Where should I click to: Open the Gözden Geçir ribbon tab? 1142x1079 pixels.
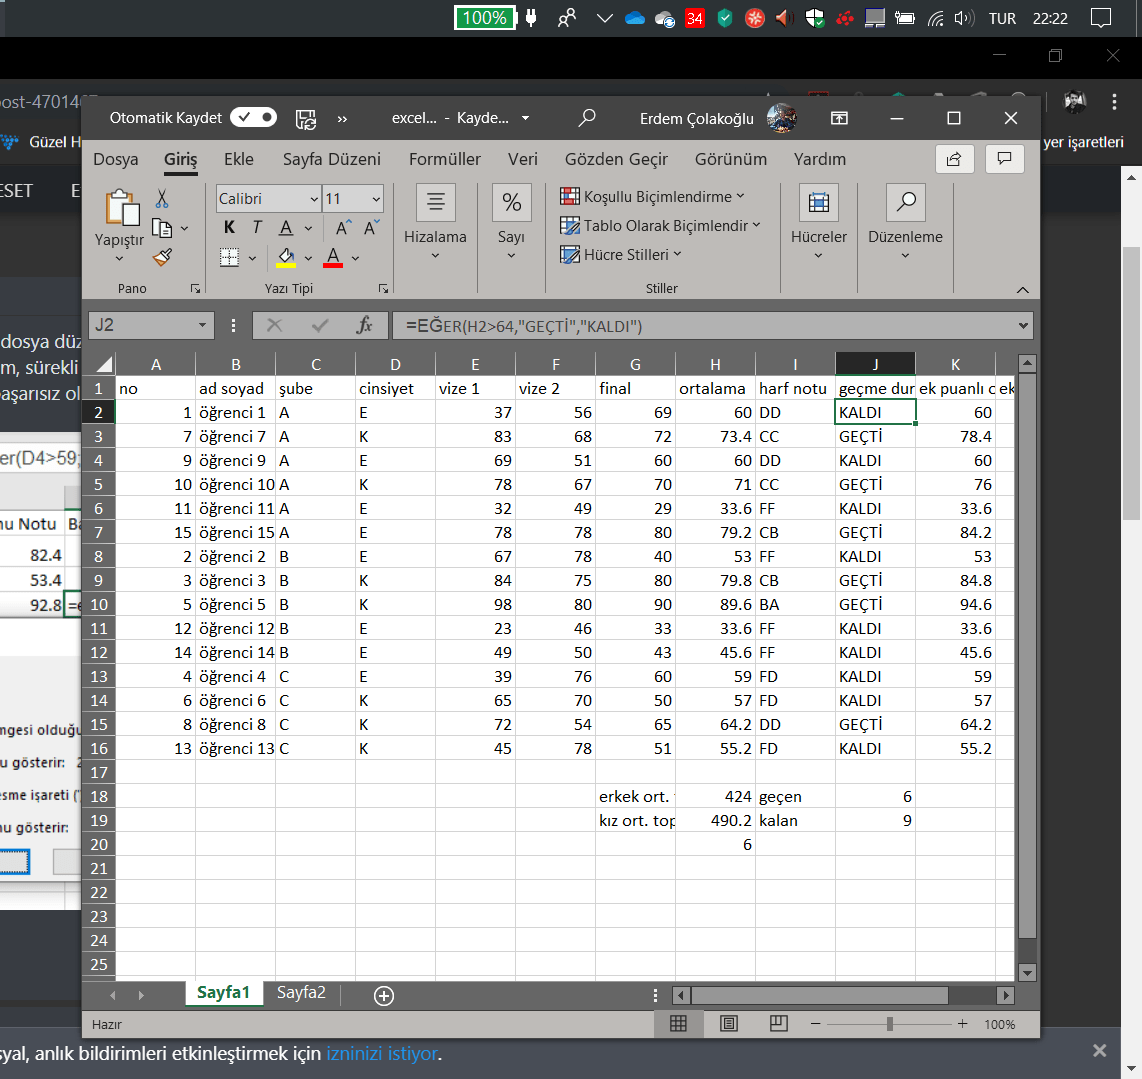coord(616,159)
